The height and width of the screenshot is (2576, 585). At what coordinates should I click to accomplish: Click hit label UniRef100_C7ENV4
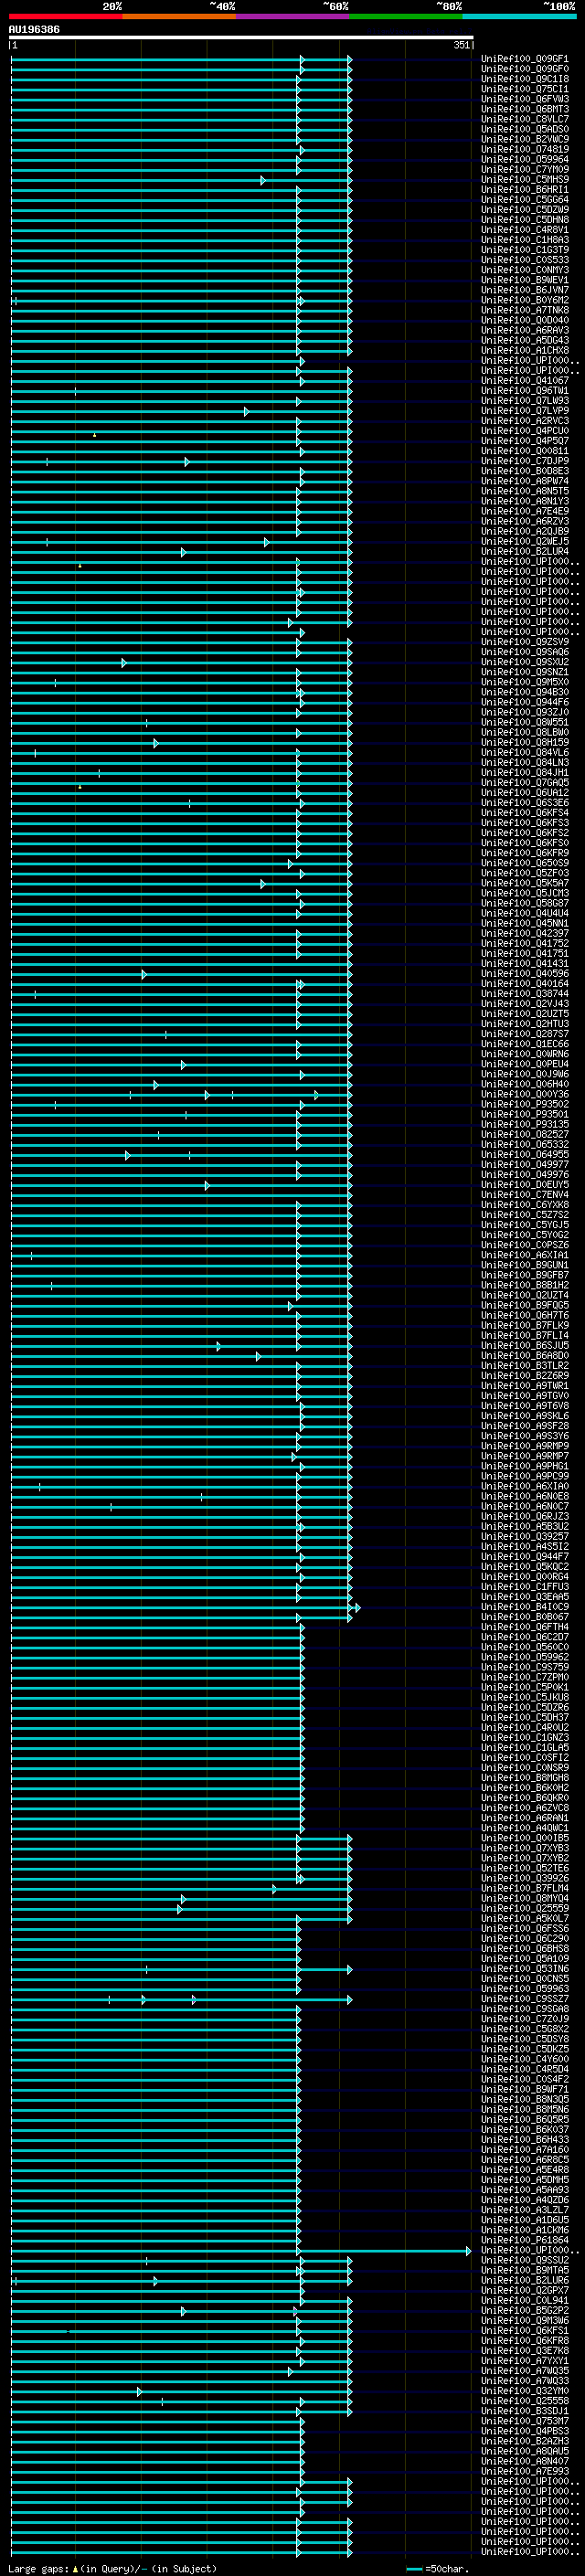point(525,1194)
